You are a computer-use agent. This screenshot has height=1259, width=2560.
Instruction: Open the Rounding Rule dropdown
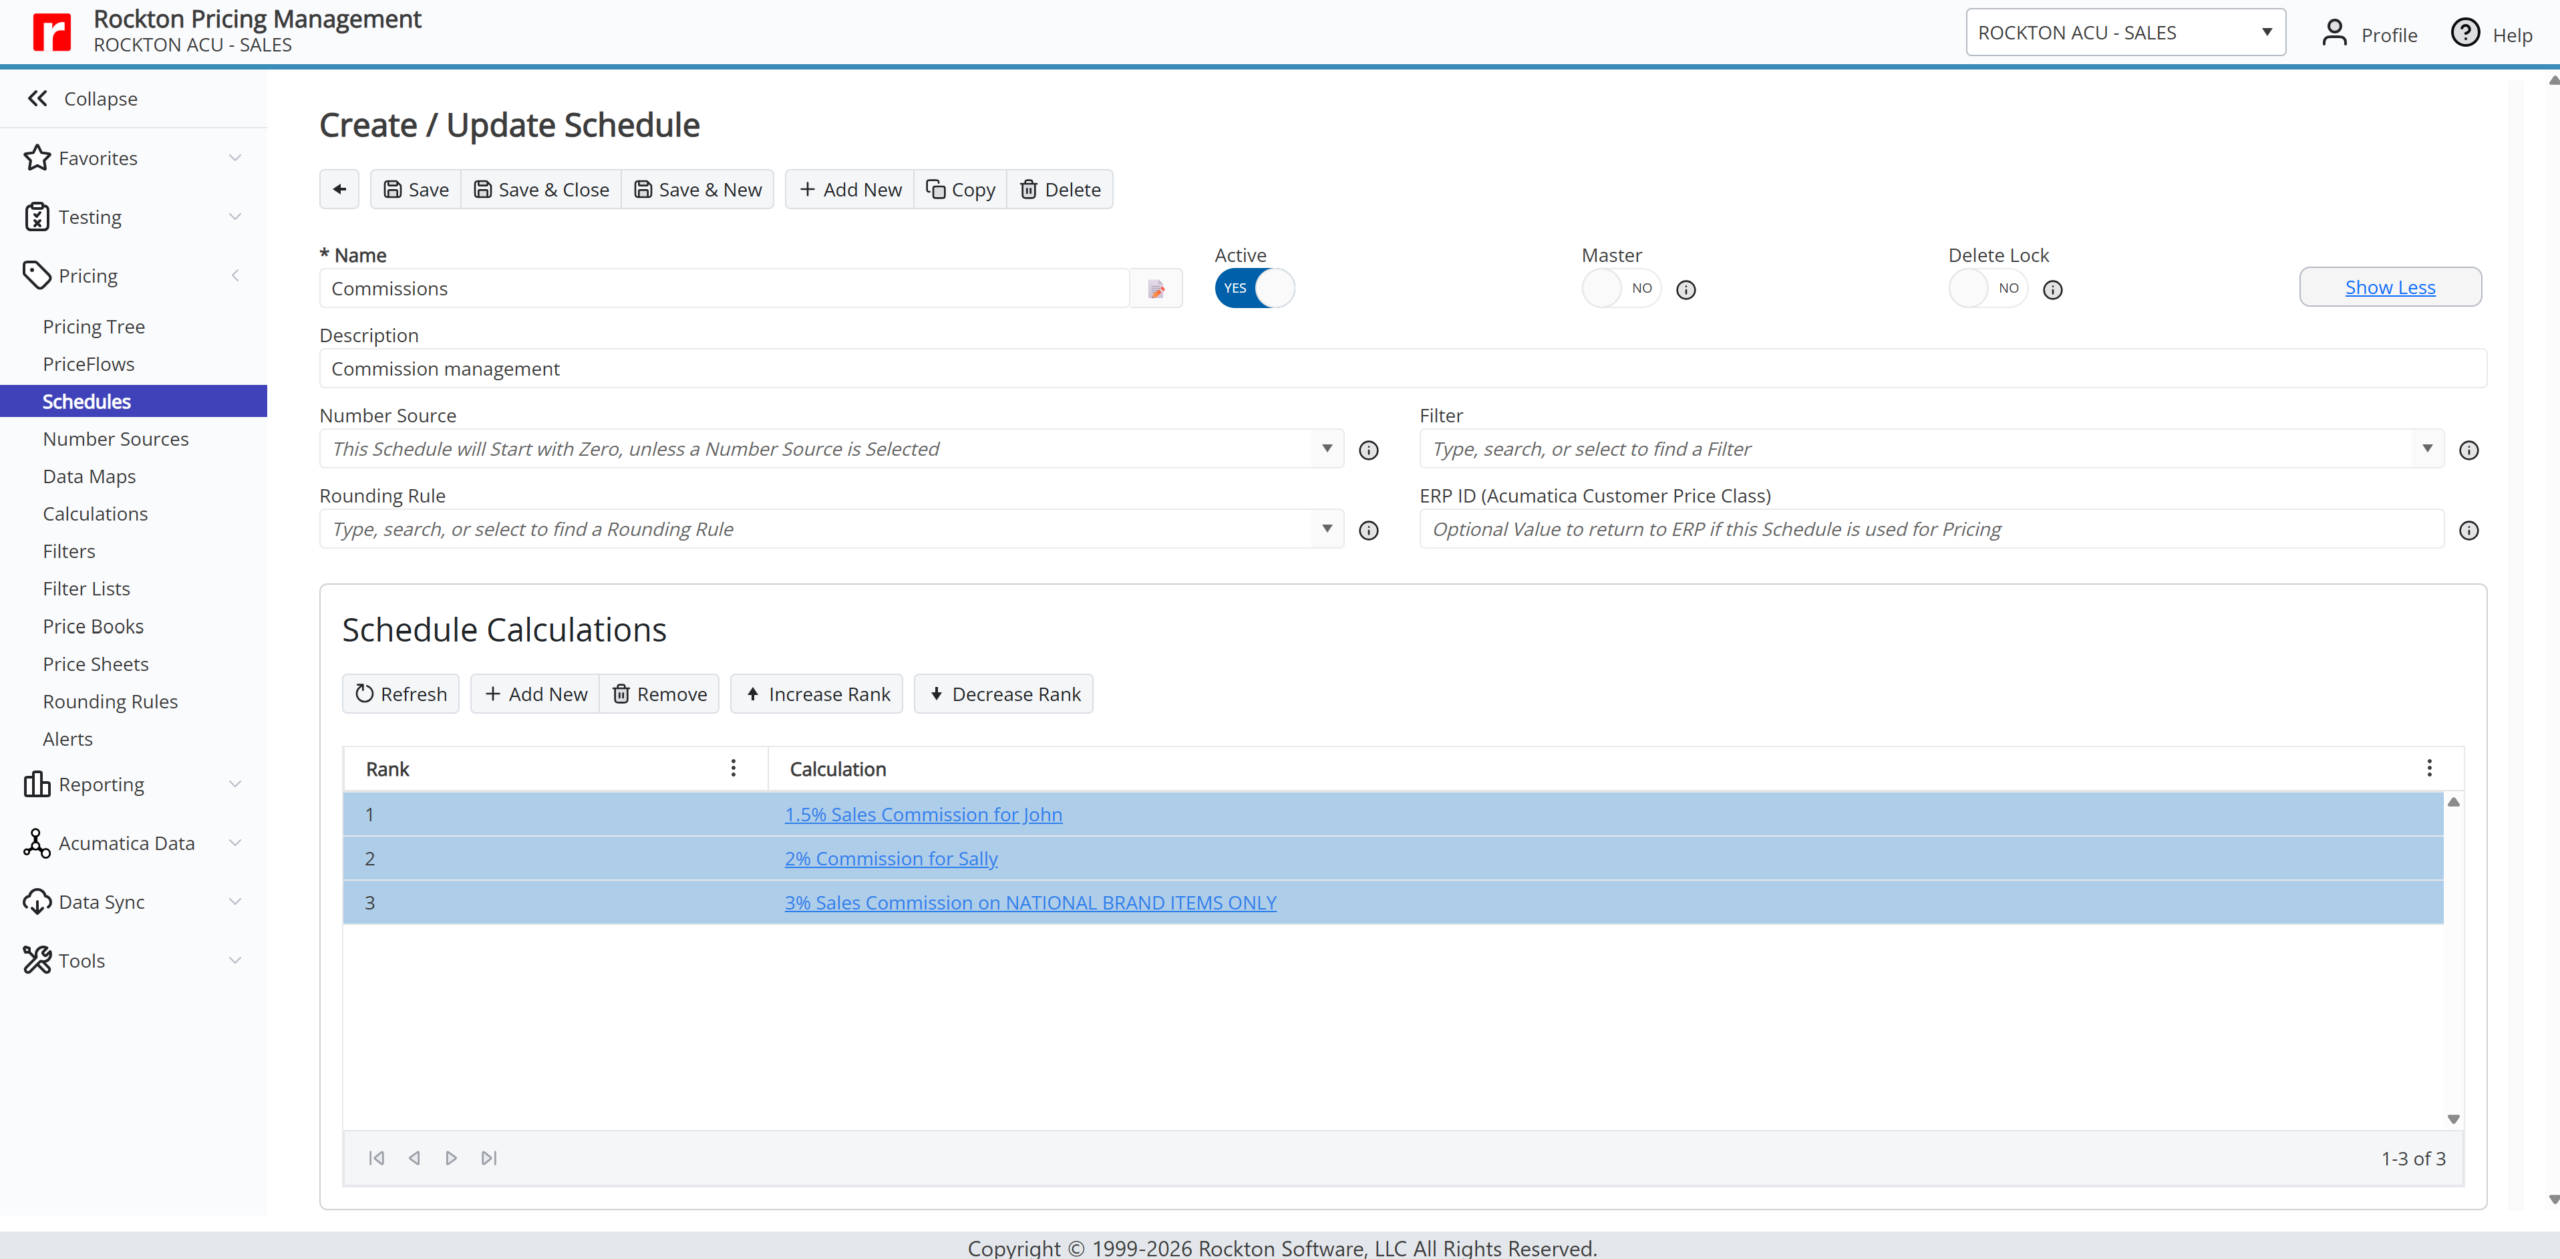(x=1327, y=529)
